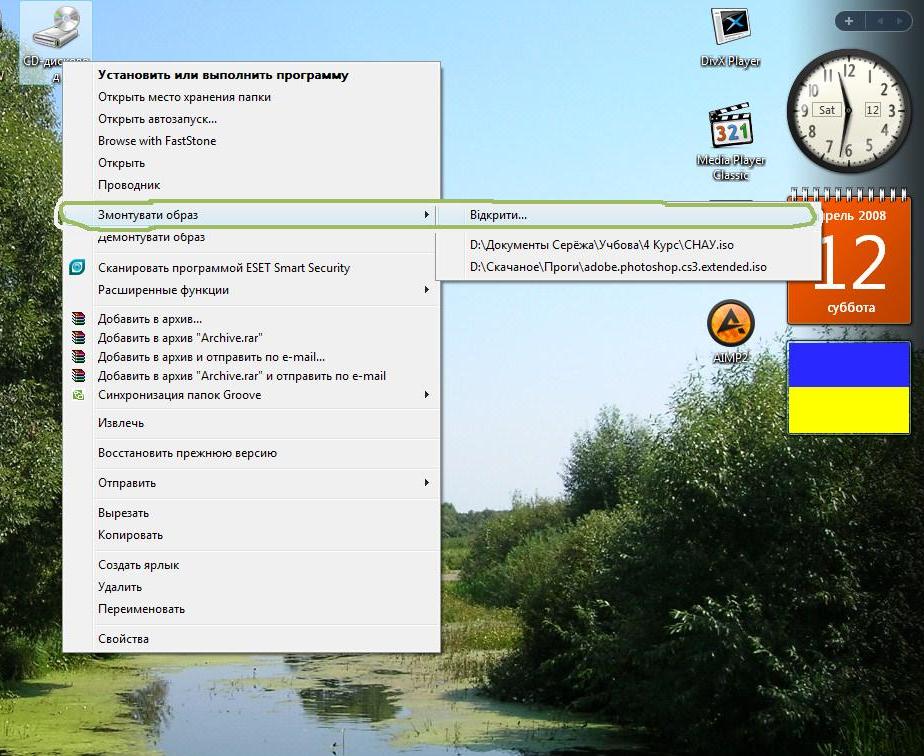The width and height of the screenshot is (924, 756).
Task: Click 'Установить или выполнить программу'
Action: (223, 75)
